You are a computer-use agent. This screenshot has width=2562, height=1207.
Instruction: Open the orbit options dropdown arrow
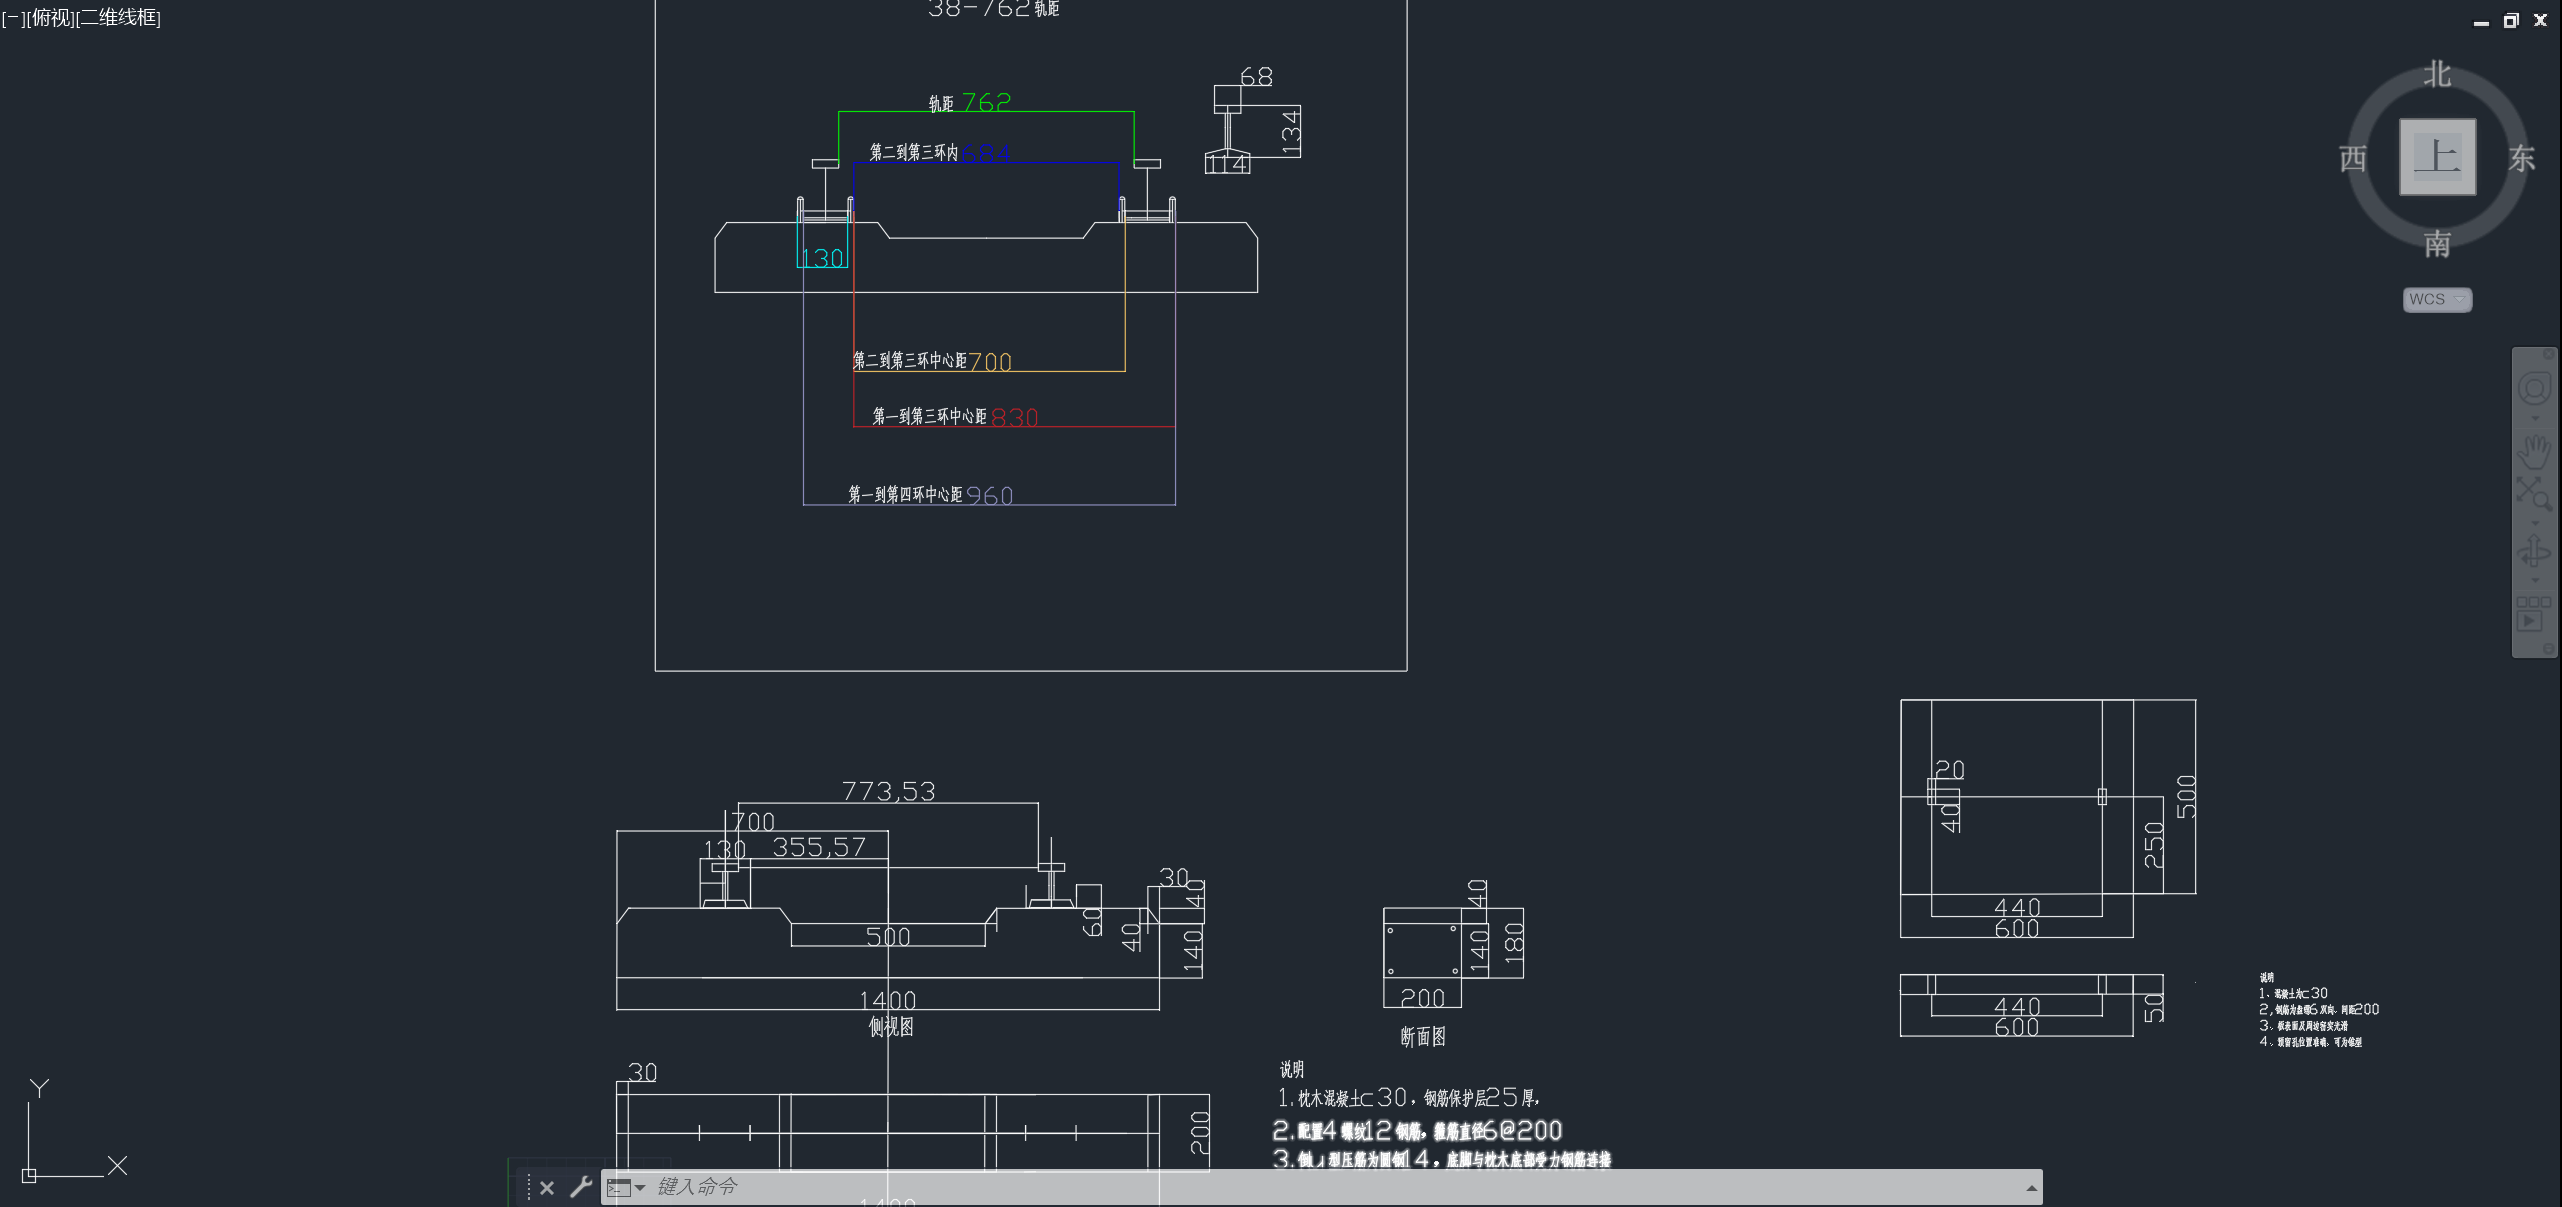pos(2534,581)
